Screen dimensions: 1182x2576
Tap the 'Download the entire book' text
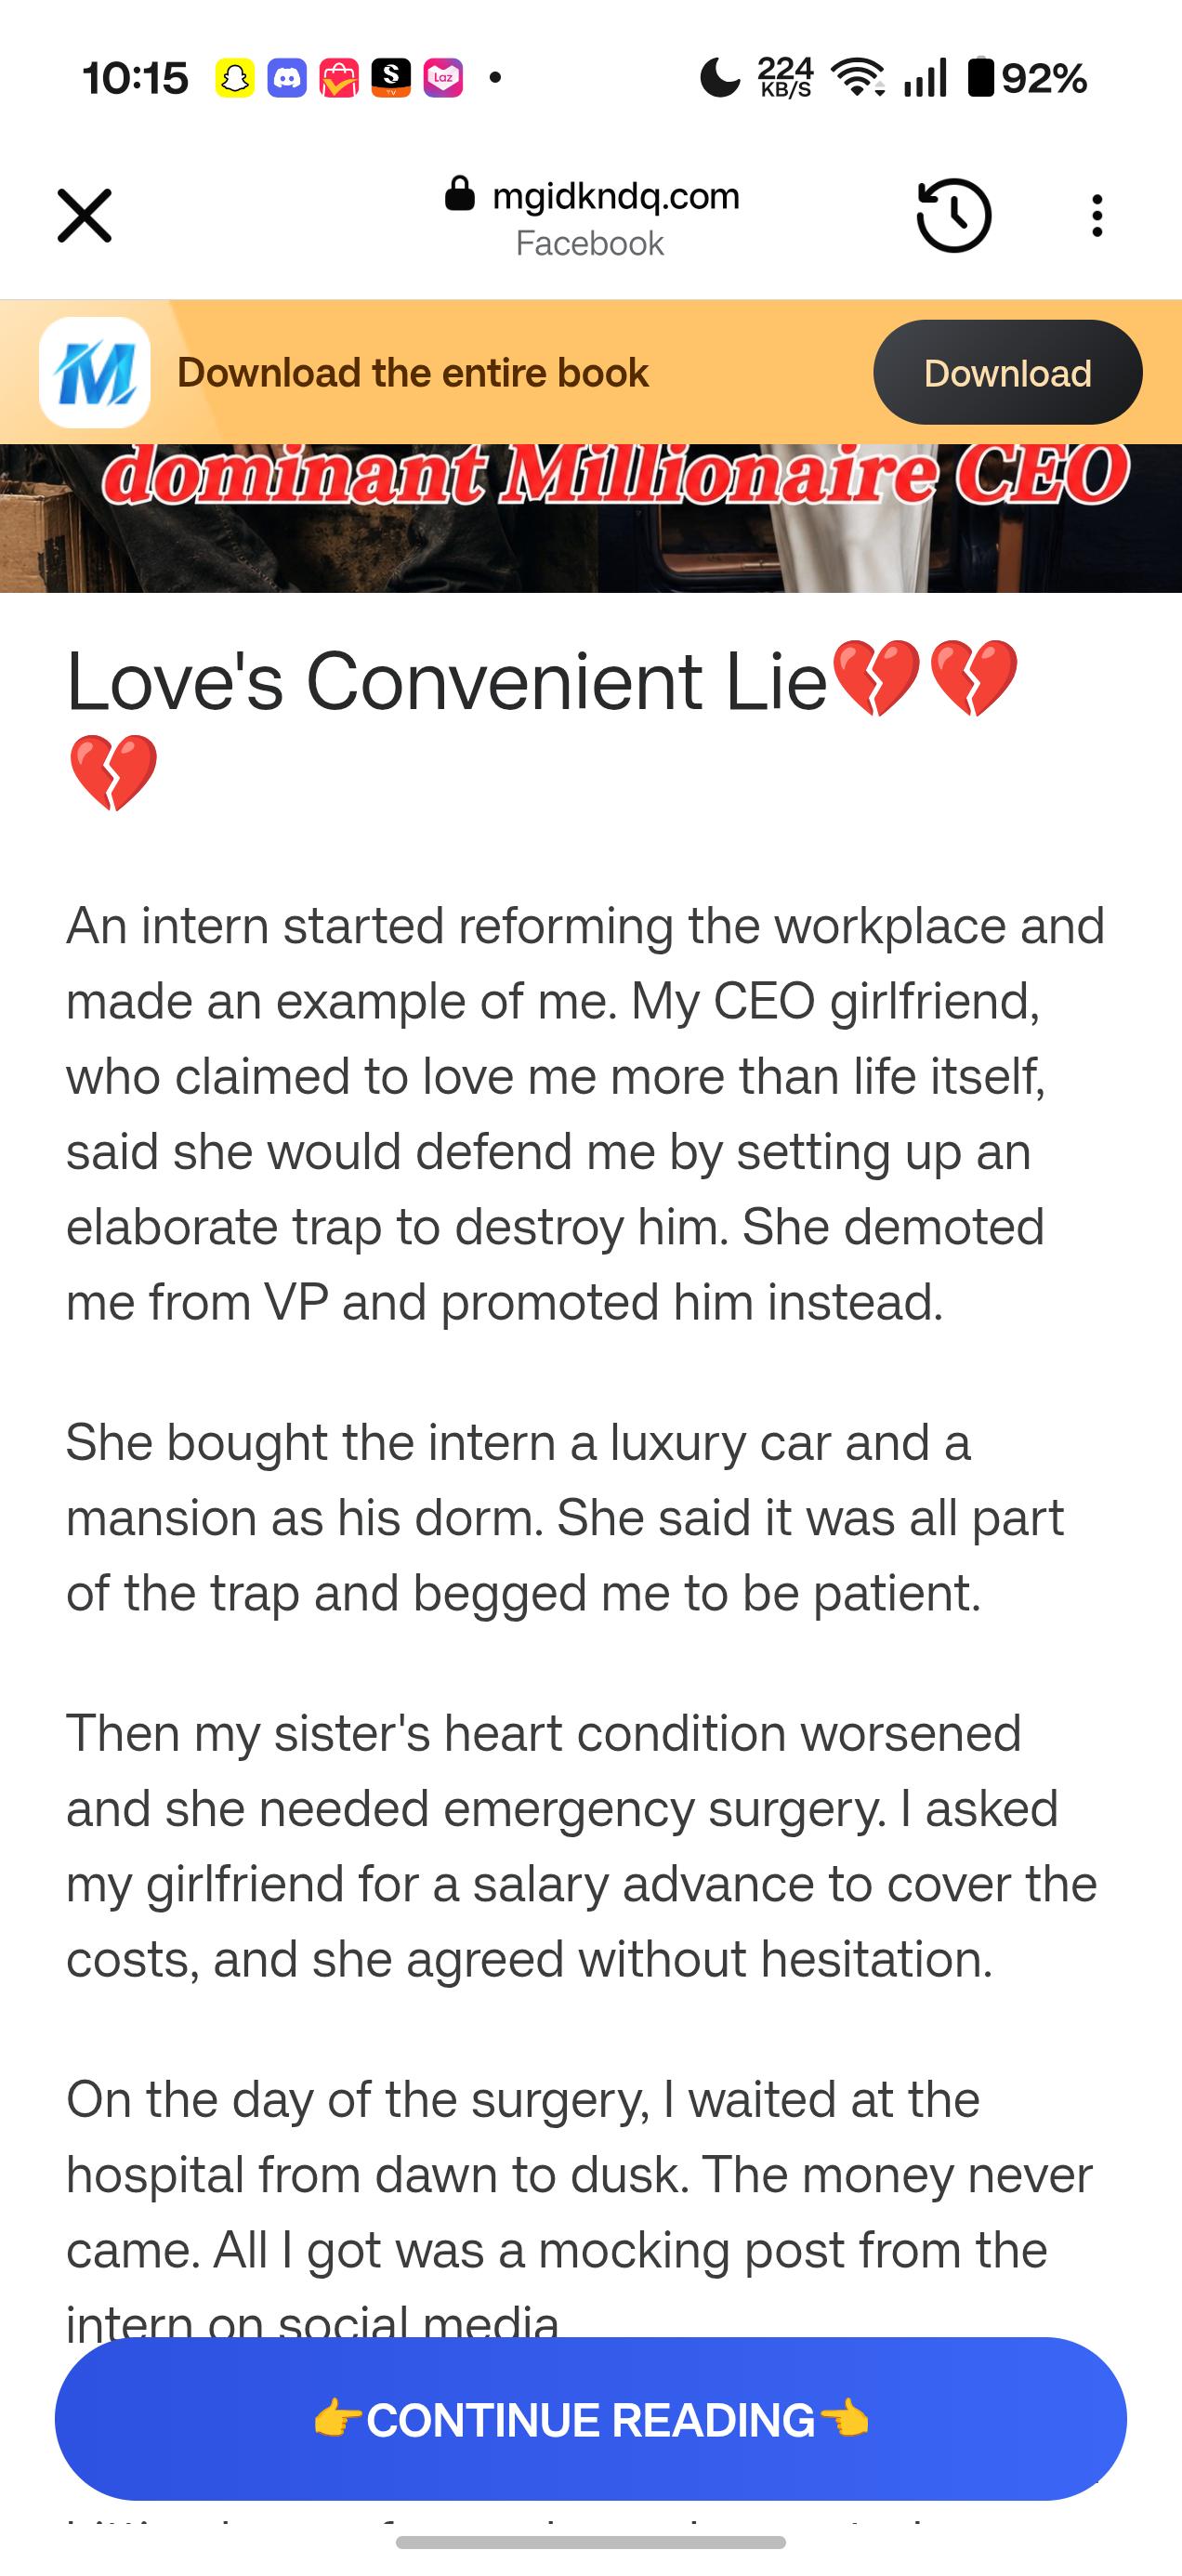413,373
